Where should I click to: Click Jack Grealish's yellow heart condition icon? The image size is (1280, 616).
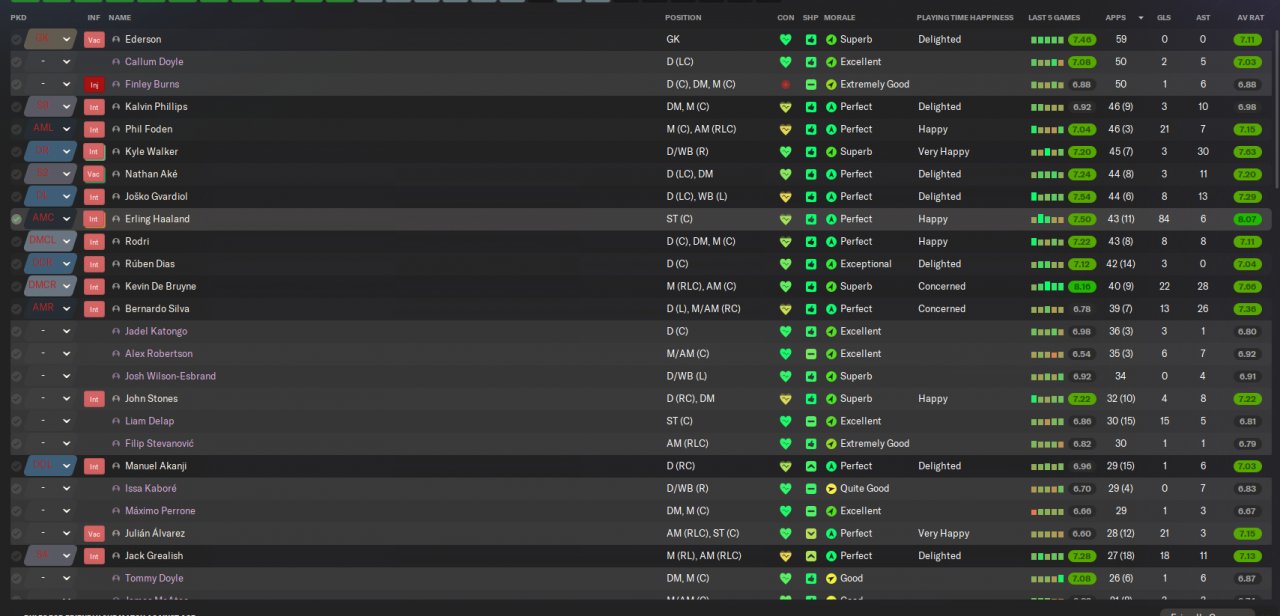[x=785, y=556]
